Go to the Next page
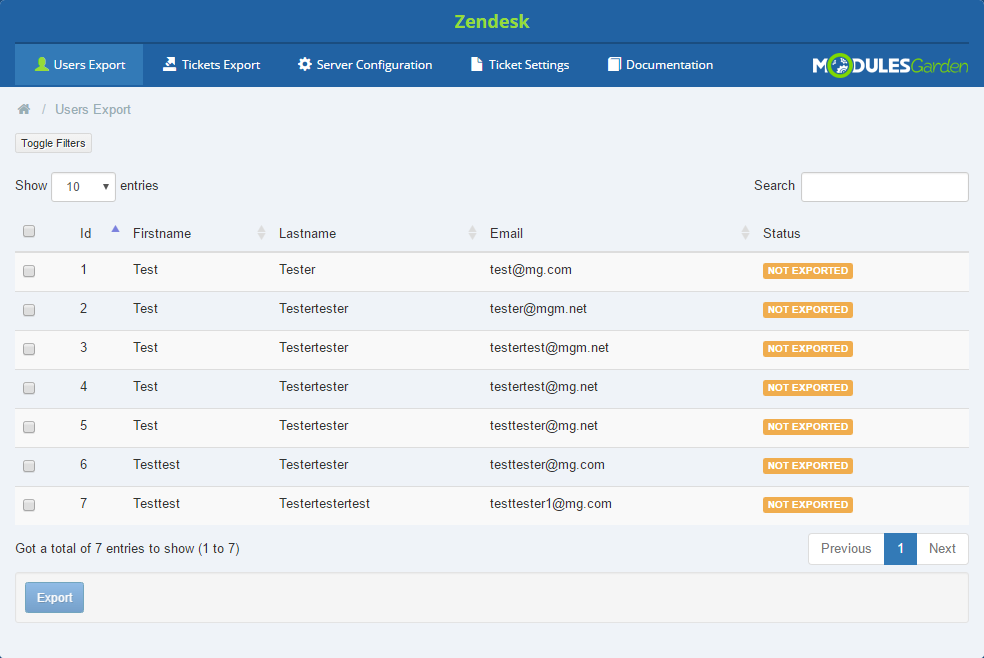Image resolution: width=984 pixels, height=658 pixels. (942, 549)
